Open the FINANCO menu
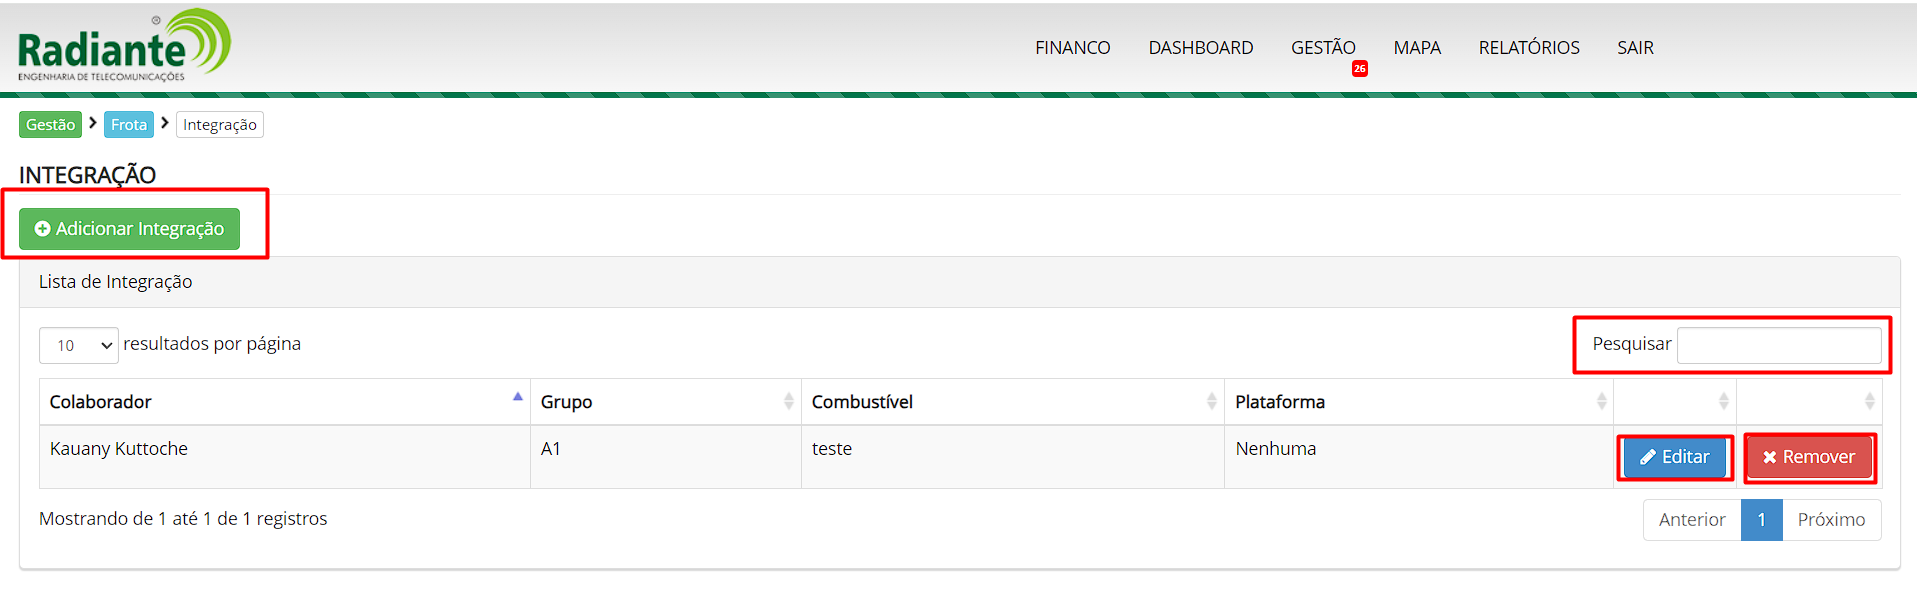 (x=1072, y=48)
